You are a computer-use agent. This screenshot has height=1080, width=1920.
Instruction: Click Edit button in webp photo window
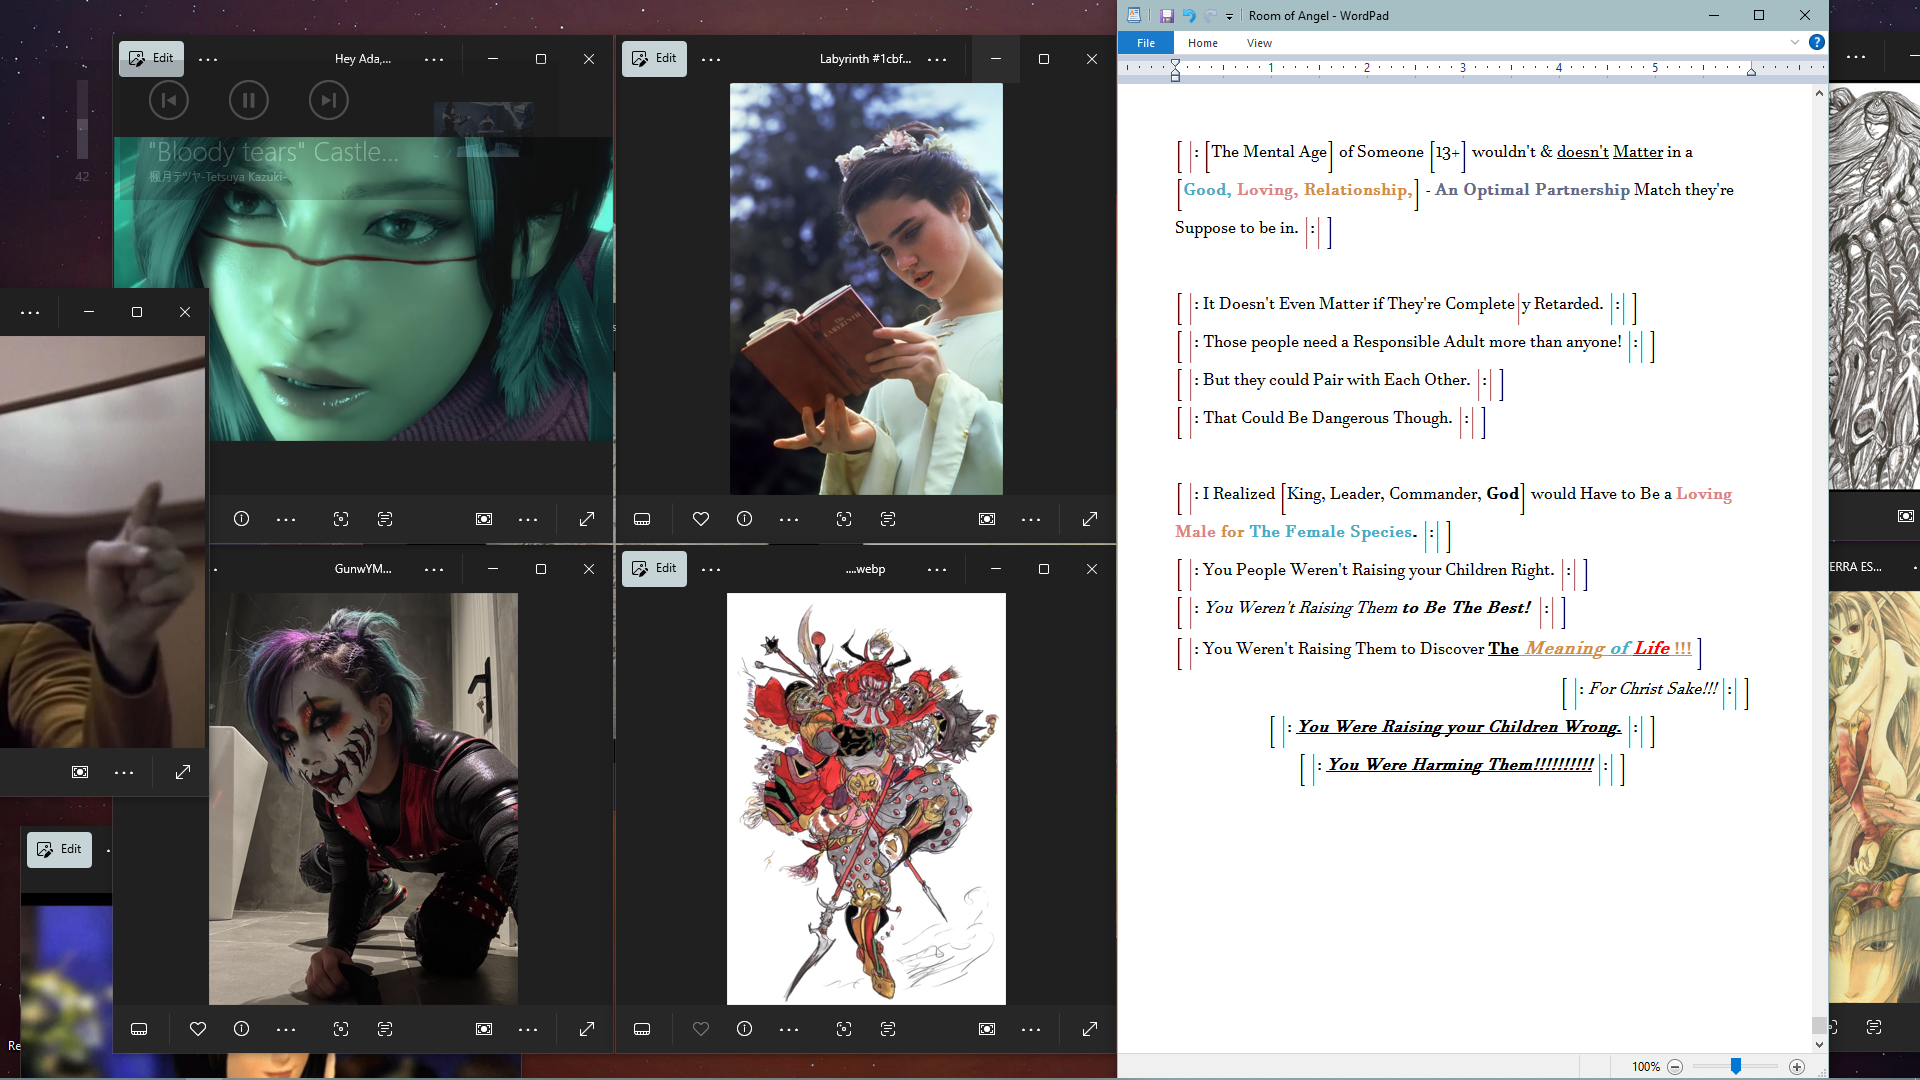click(x=654, y=568)
